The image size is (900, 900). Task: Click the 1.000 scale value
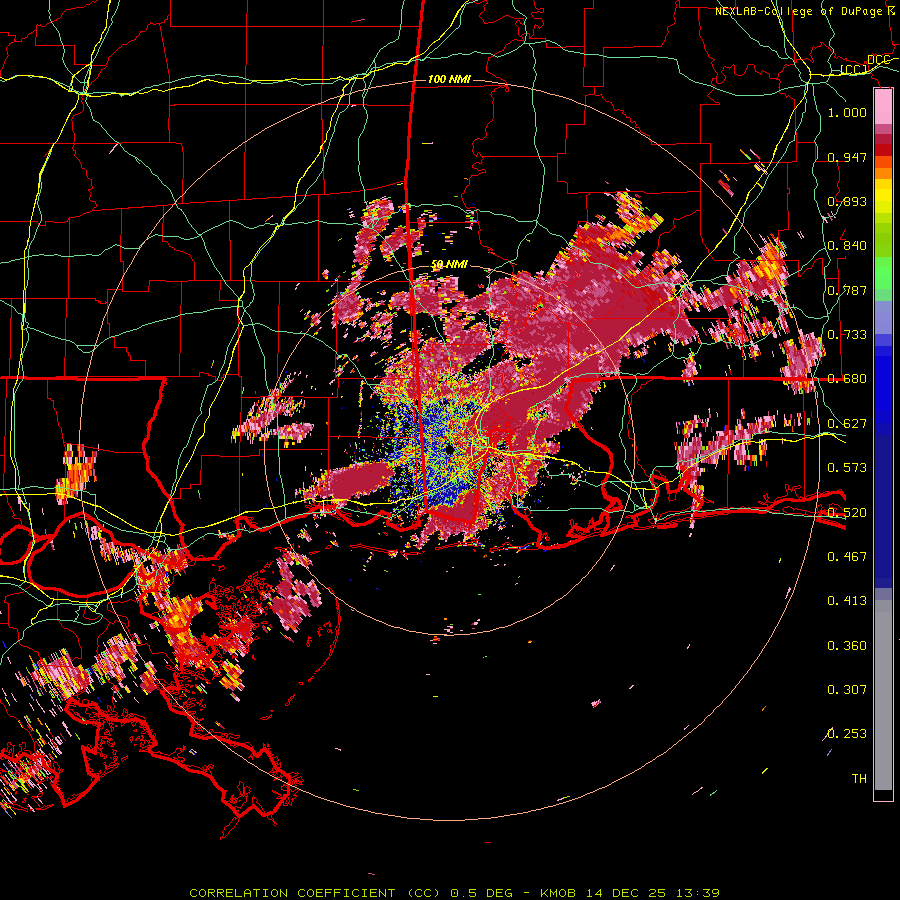[847, 112]
